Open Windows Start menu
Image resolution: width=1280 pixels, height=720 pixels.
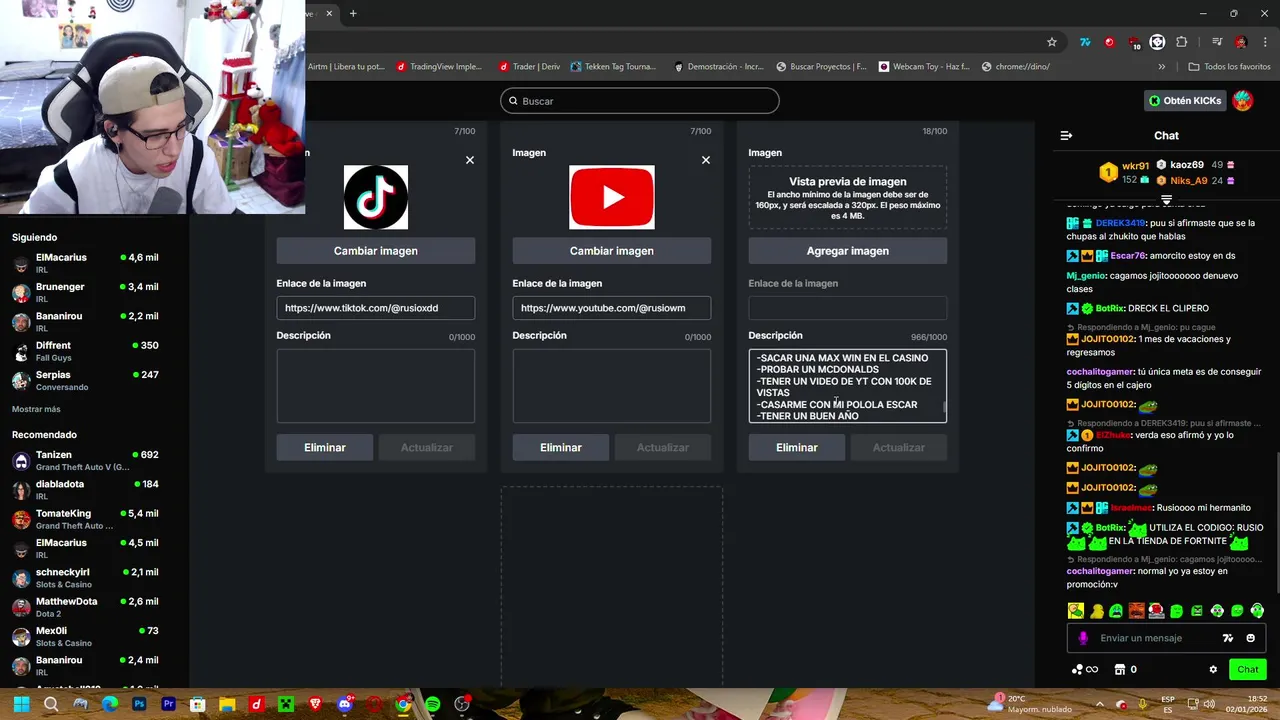pos(21,704)
